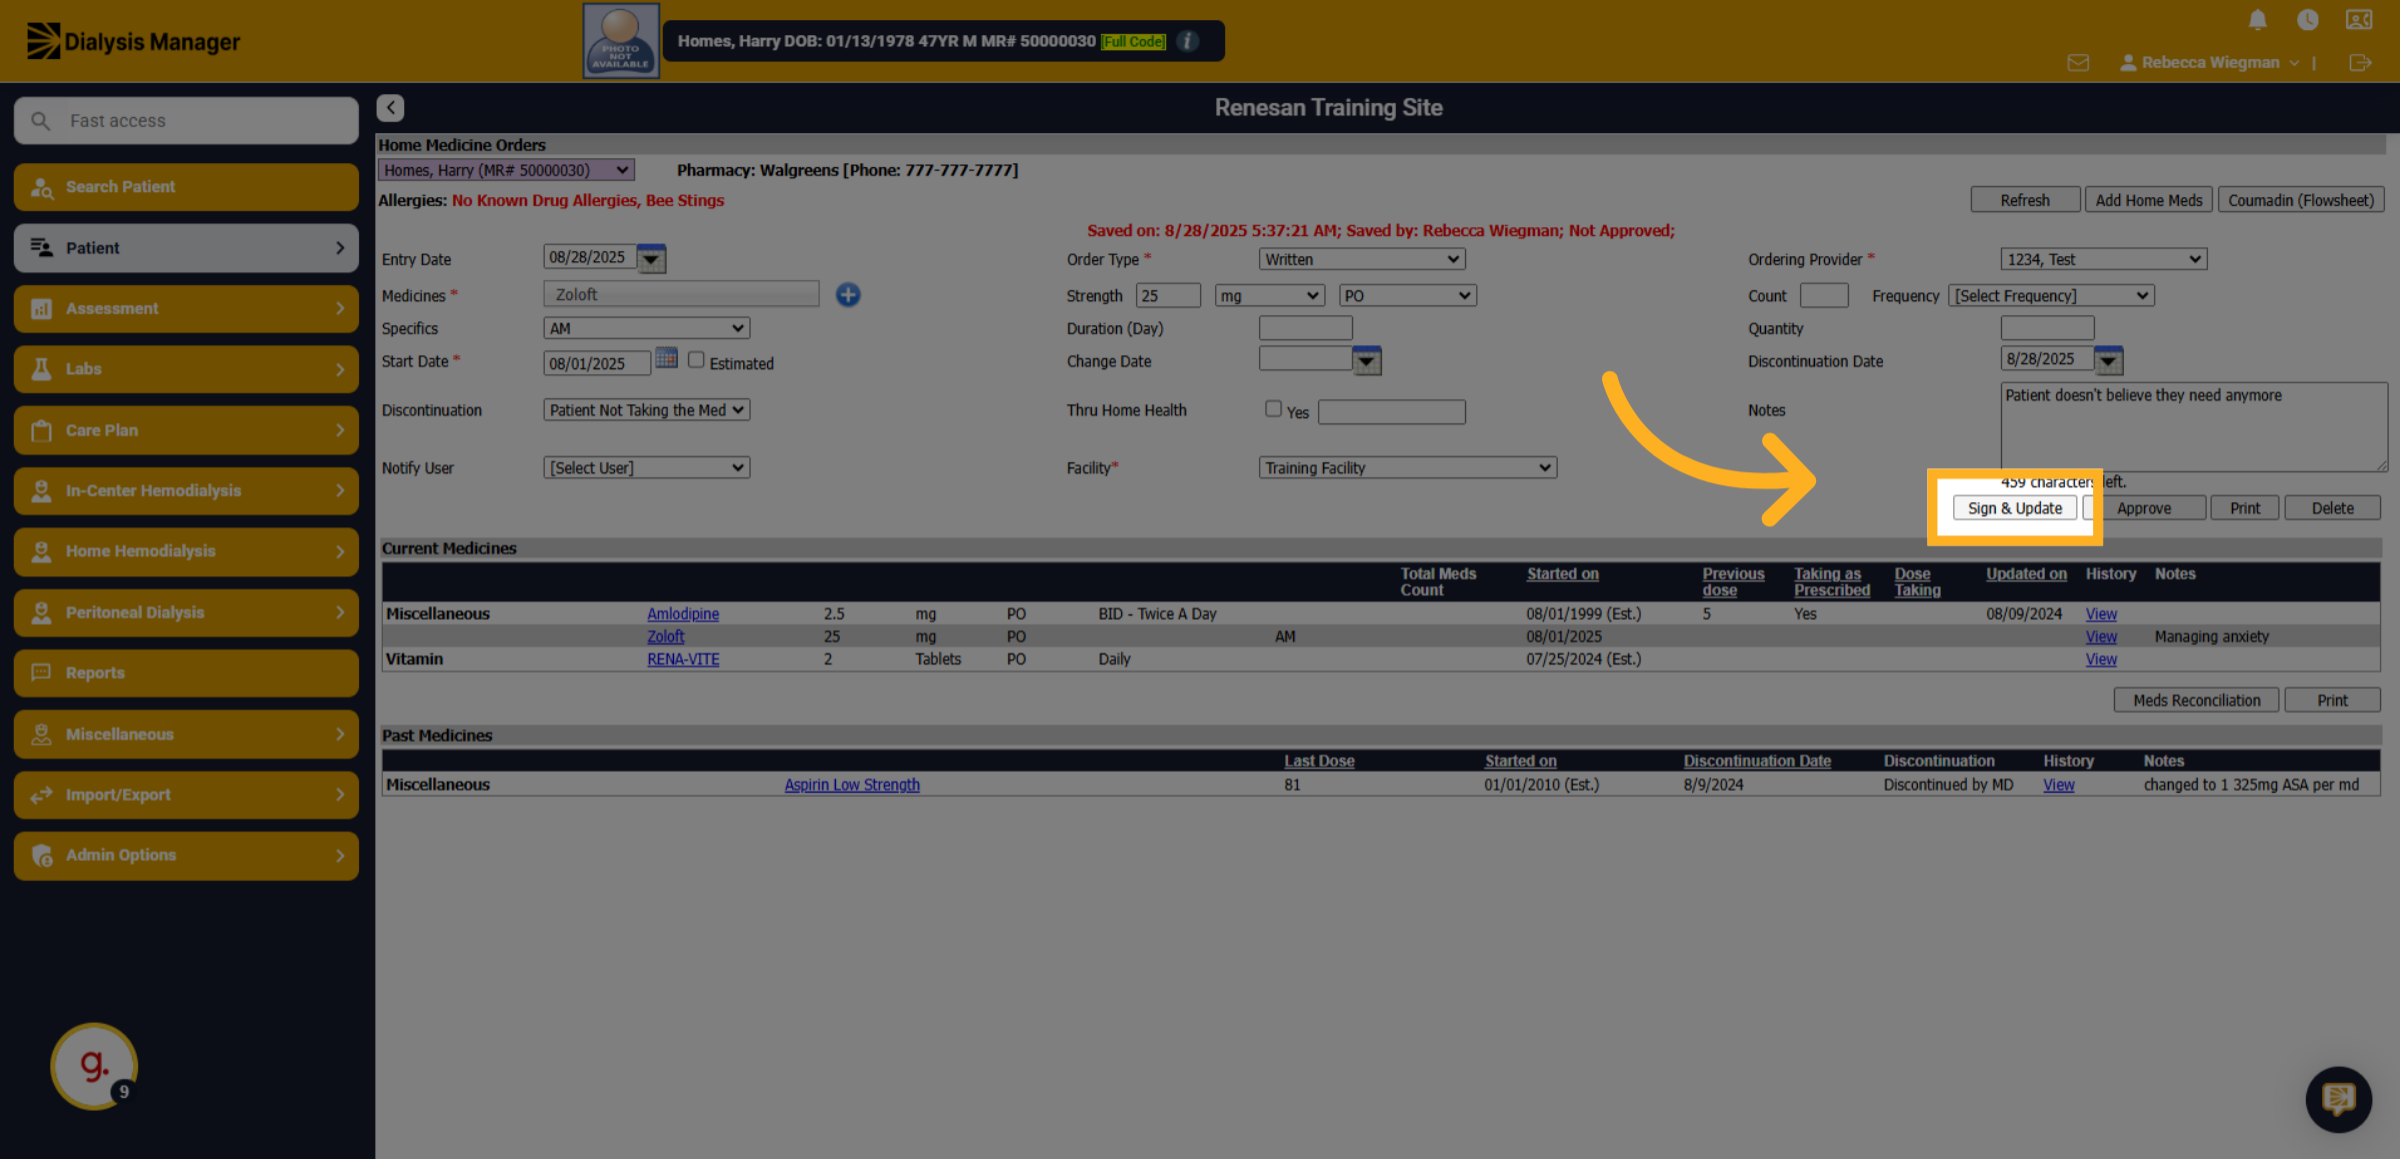Image resolution: width=2400 pixels, height=1159 pixels.
Task: Open the chat support bubble icon
Action: [x=2338, y=1099]
